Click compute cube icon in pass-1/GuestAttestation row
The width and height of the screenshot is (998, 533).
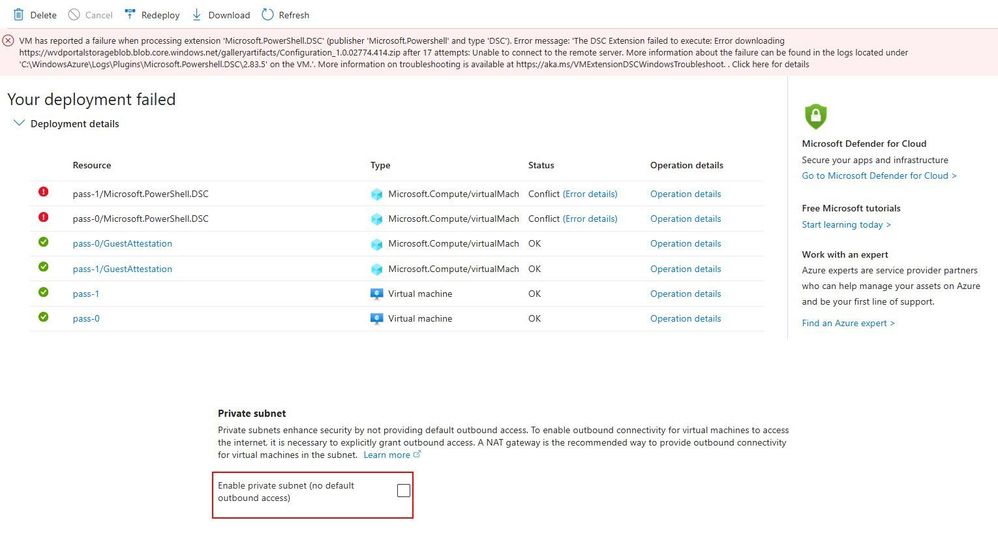click(377, 269)
